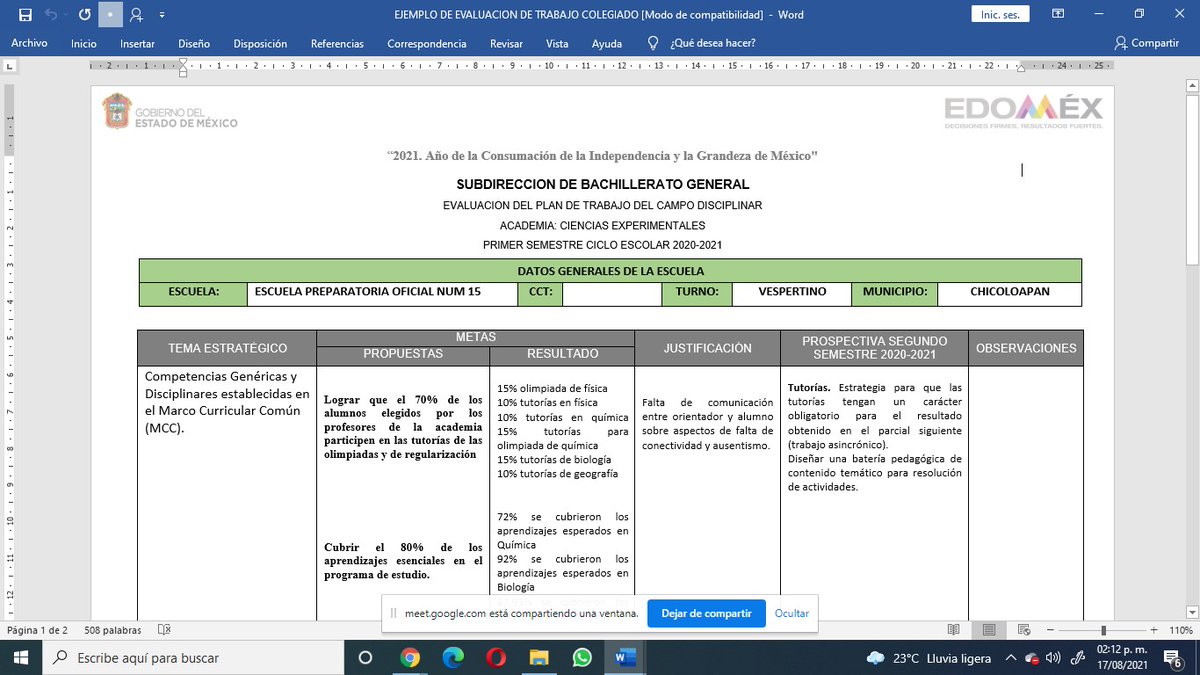Screen dimensions: 1200x675
Task: Open WhatsApp from the taskbar
Action: pyautogui.click(x=582, y=658)
